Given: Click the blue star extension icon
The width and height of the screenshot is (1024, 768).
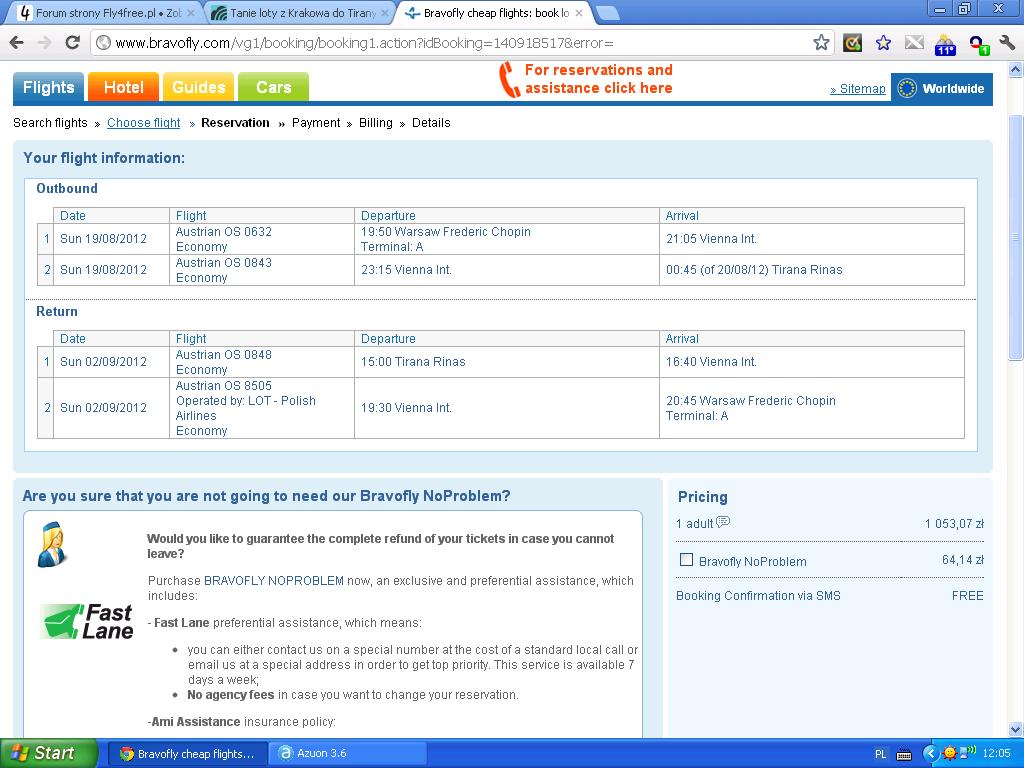Looking at the screenshot, I should click(883, 43).
